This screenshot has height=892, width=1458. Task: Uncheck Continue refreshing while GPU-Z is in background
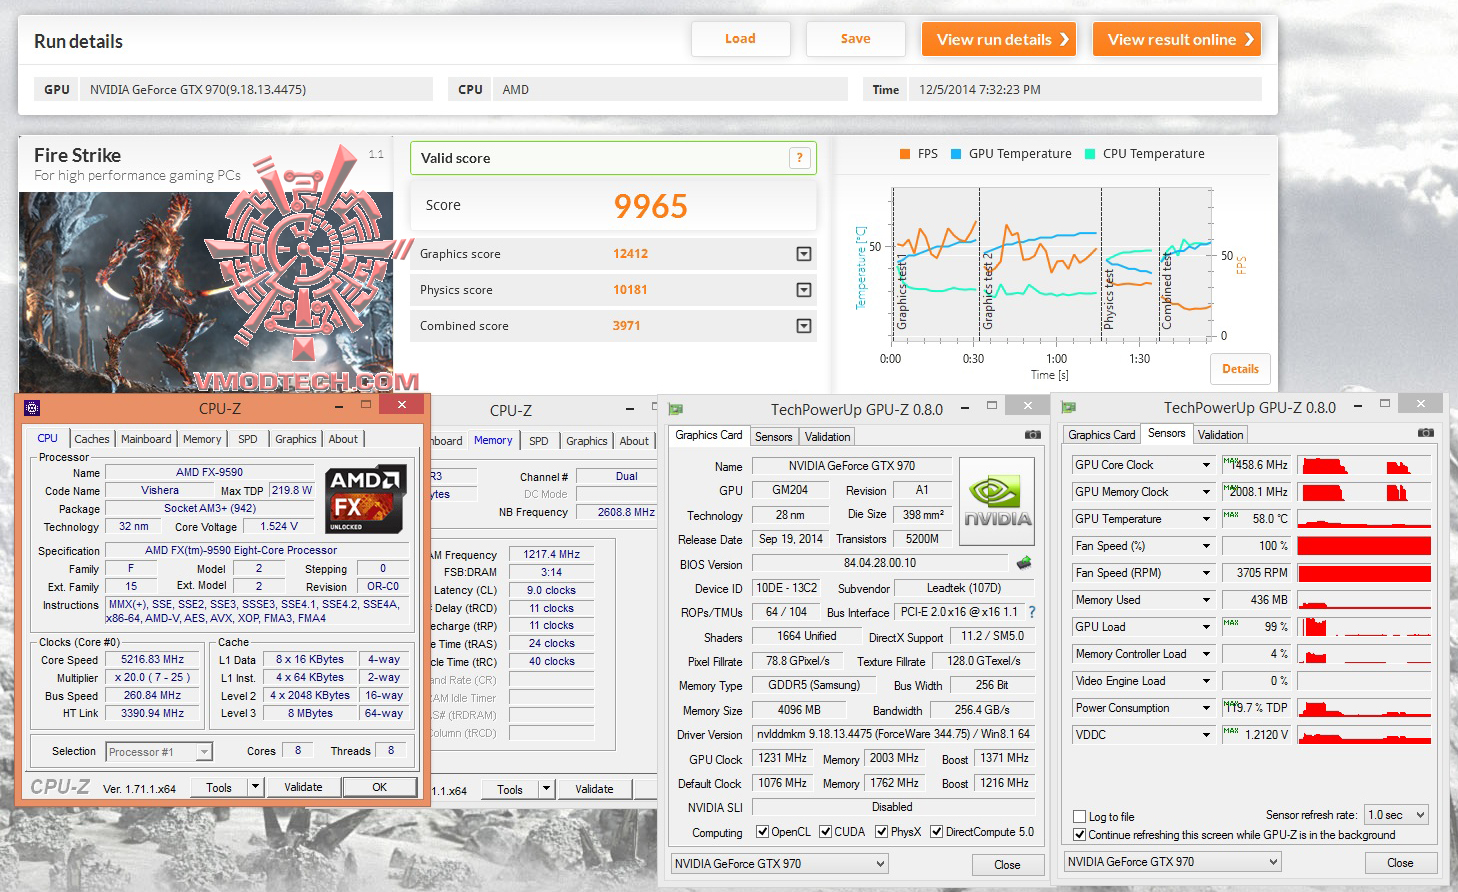tap(1080, 835)
